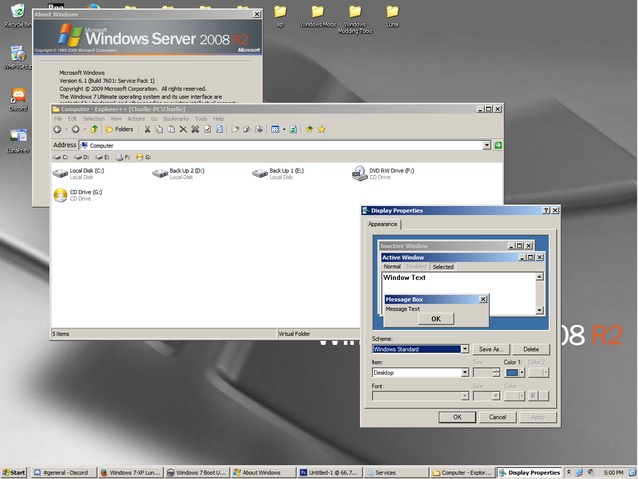Expand the Item dropdown showing Desktop
This screenshot has width=638, height=479.
465,373
